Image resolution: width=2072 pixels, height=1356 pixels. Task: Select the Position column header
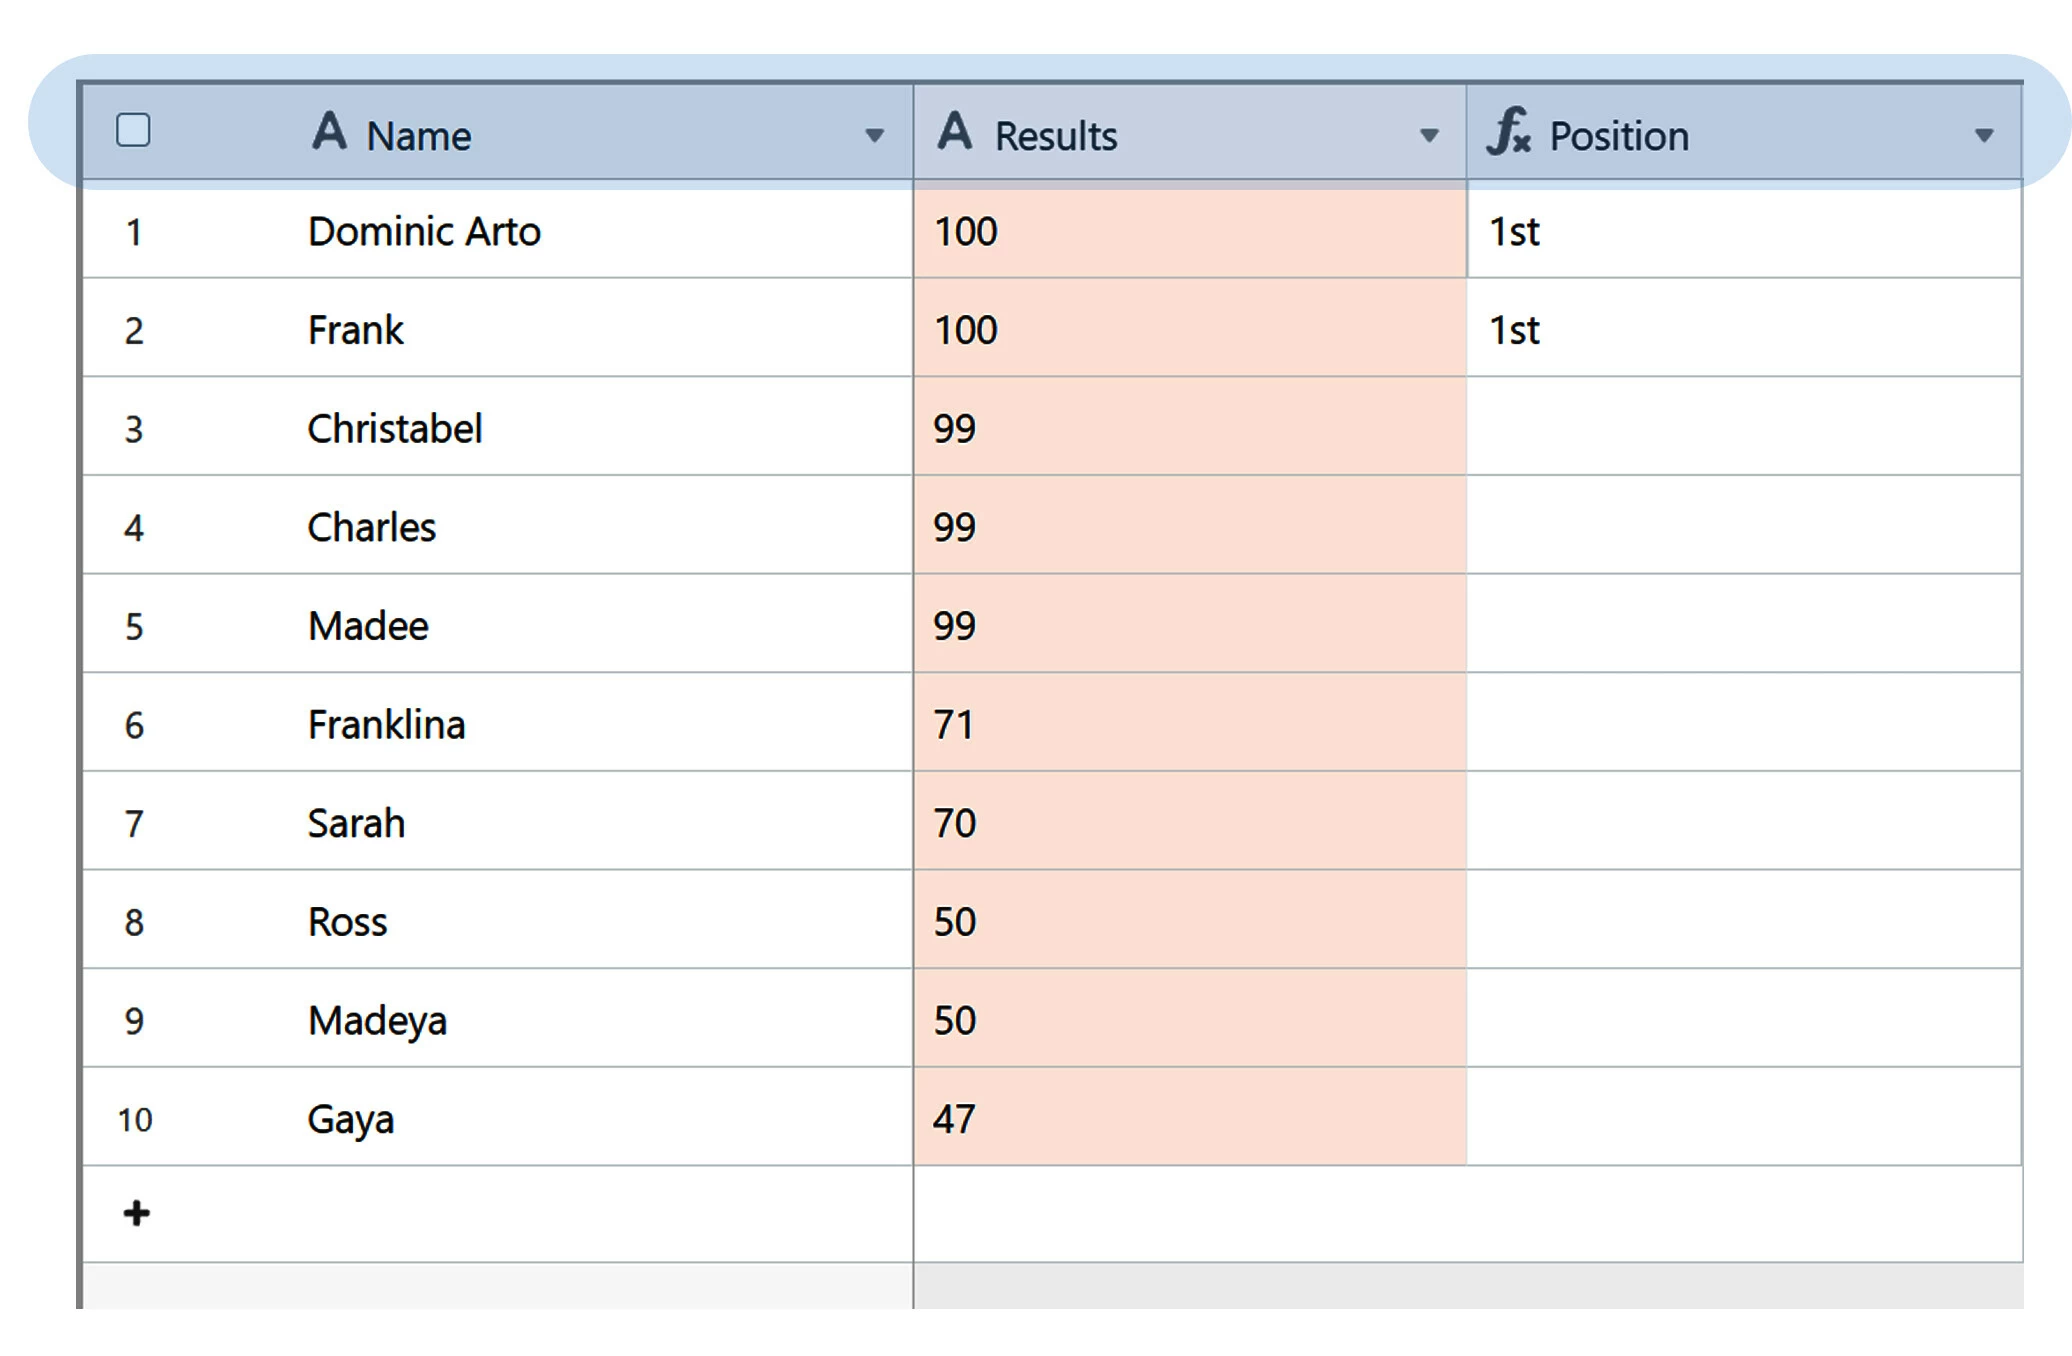(1744, 132)
